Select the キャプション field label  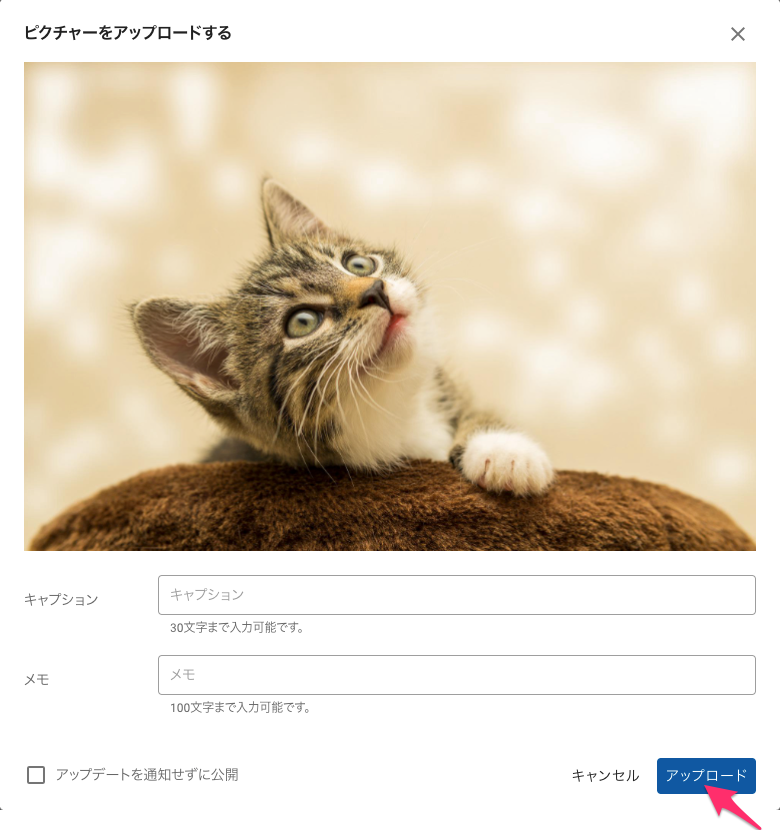61,599
